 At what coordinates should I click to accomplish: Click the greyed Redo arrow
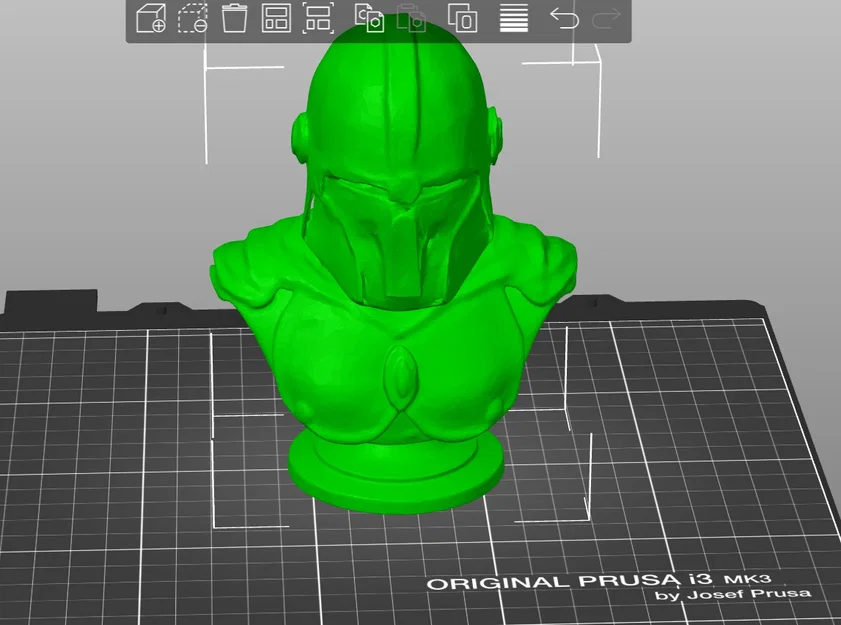click(606, 18)
